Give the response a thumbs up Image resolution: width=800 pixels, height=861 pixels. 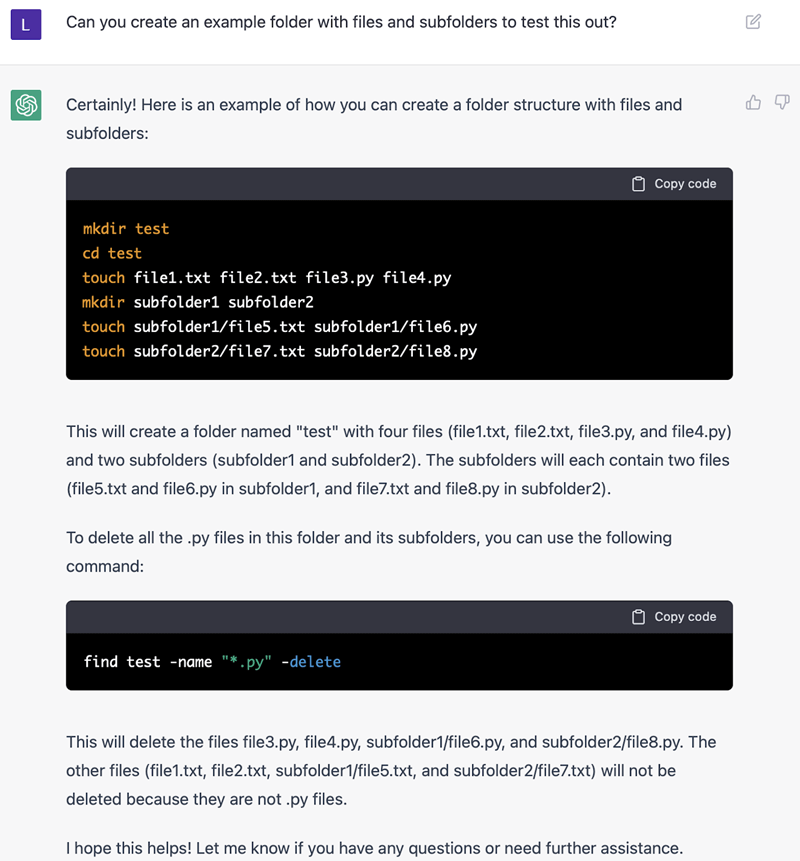tap(754, 102)
